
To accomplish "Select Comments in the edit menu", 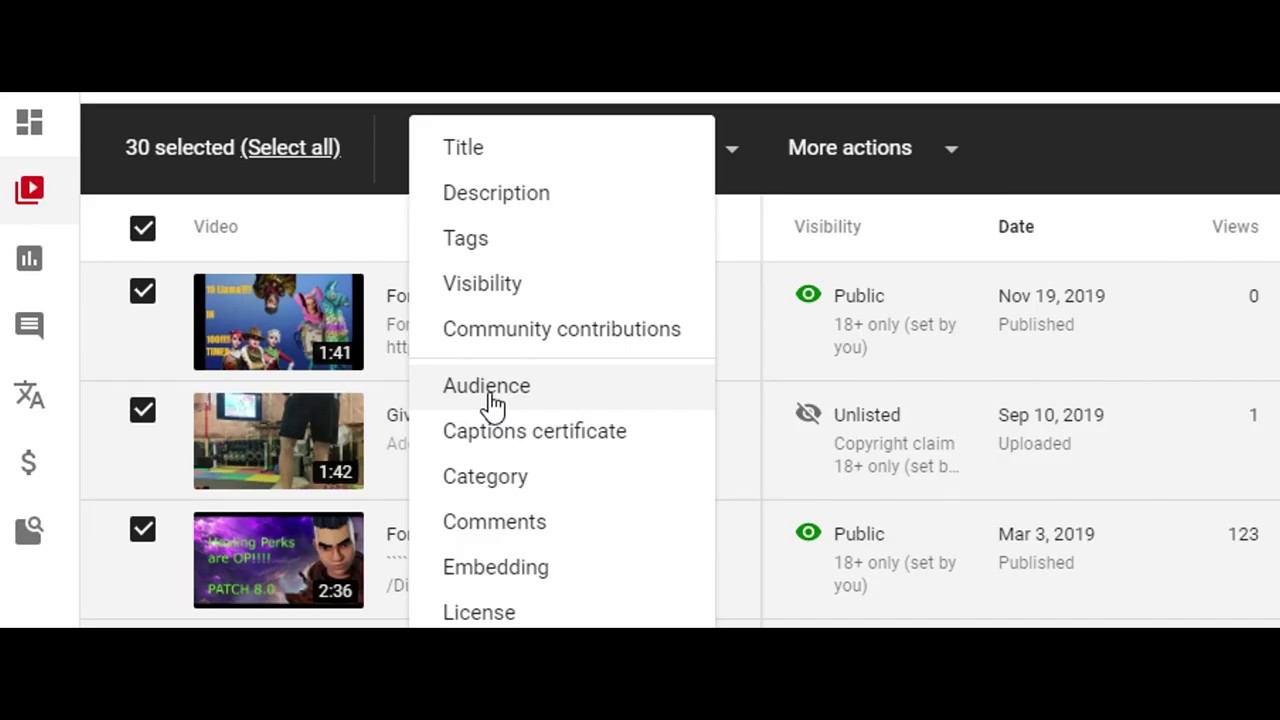I will coord(562,522).
